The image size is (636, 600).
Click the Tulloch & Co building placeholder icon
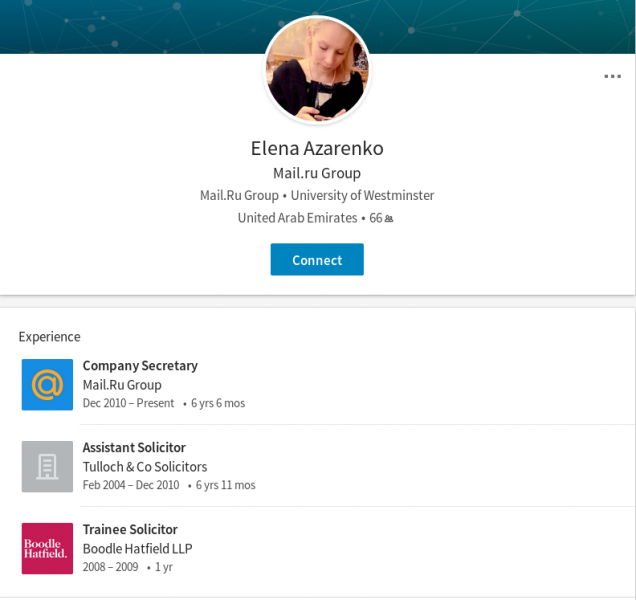point(47,467)
